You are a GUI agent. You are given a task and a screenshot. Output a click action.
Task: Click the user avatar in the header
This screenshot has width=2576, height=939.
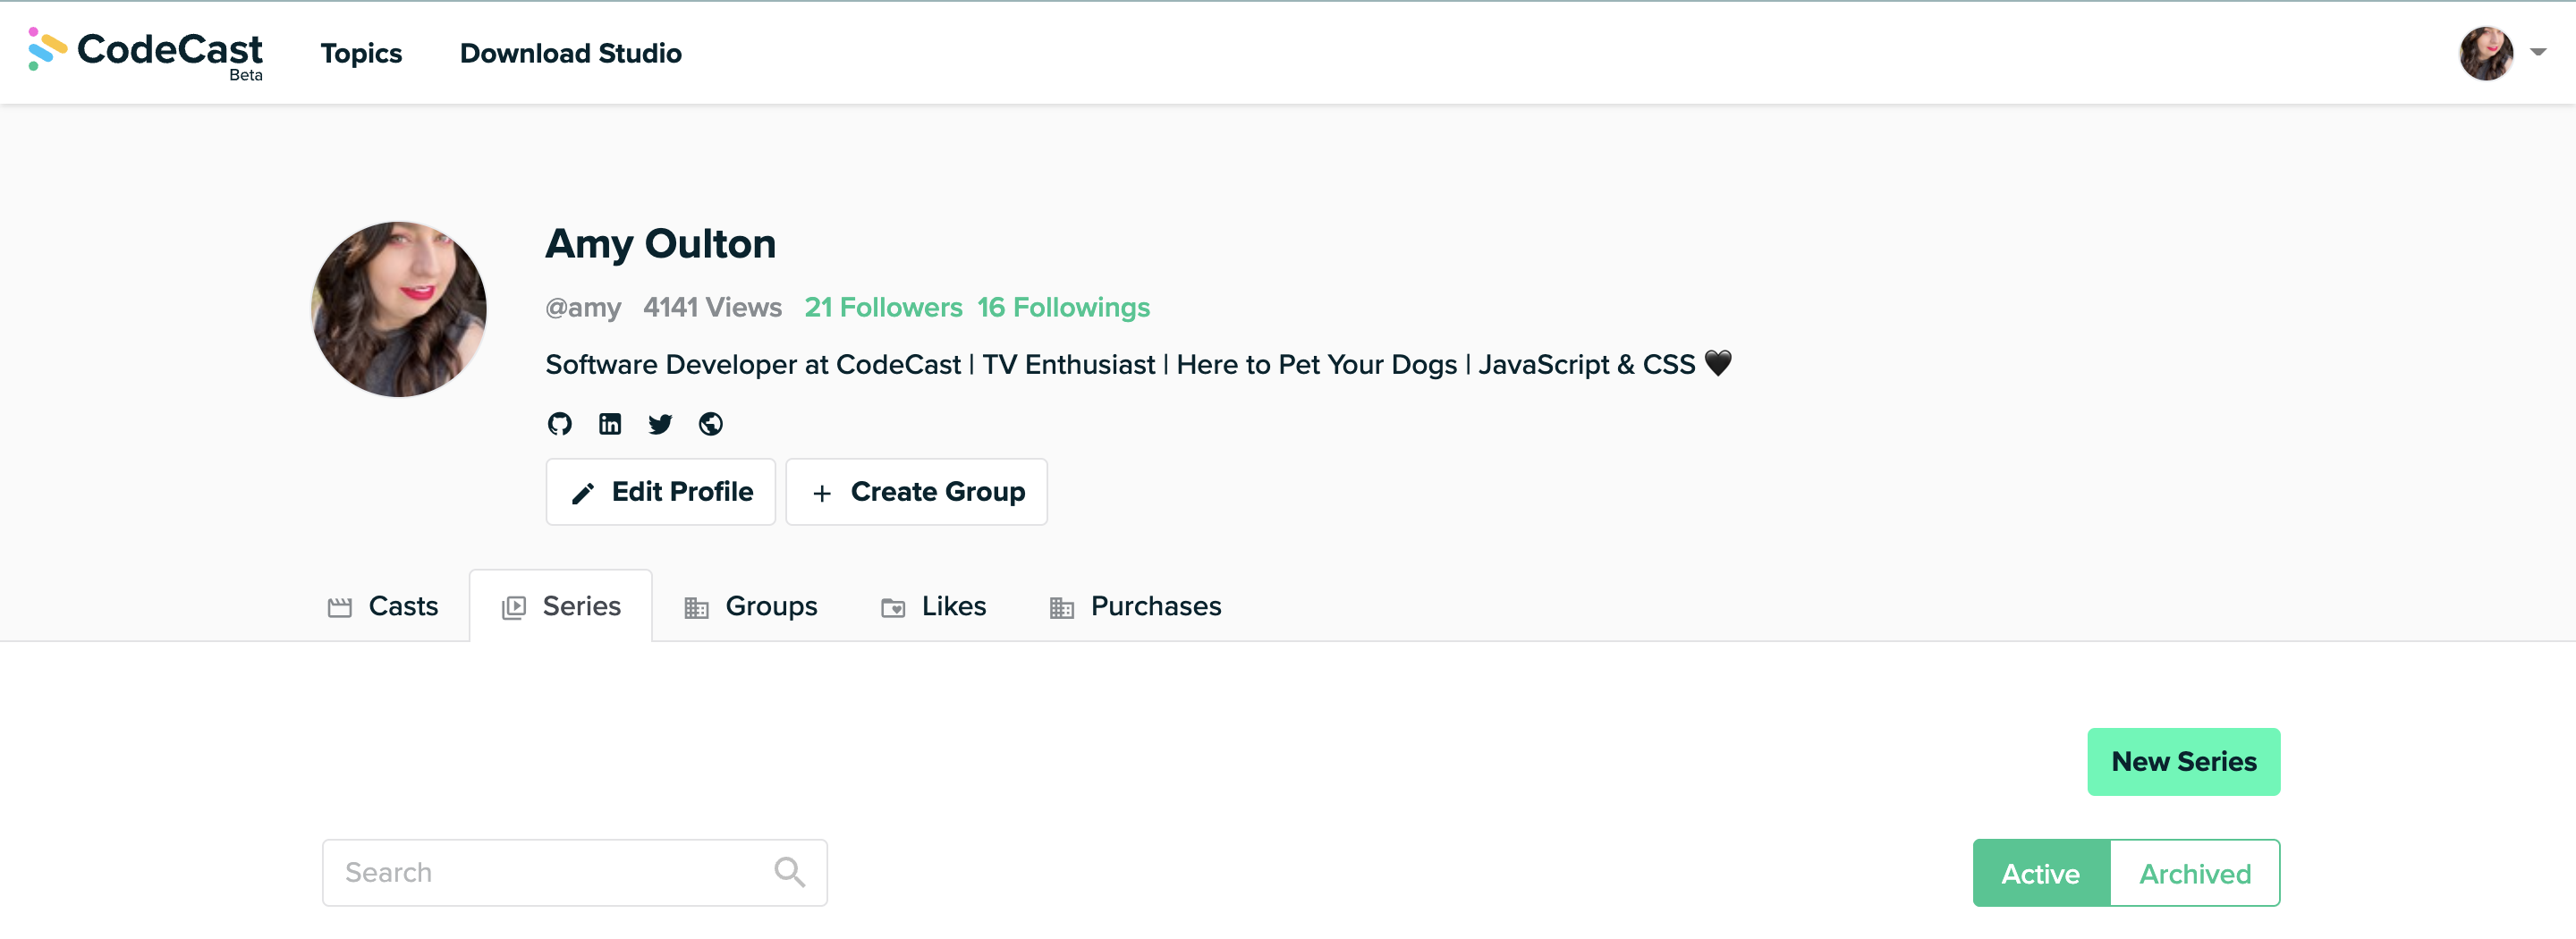[2485, 53]
